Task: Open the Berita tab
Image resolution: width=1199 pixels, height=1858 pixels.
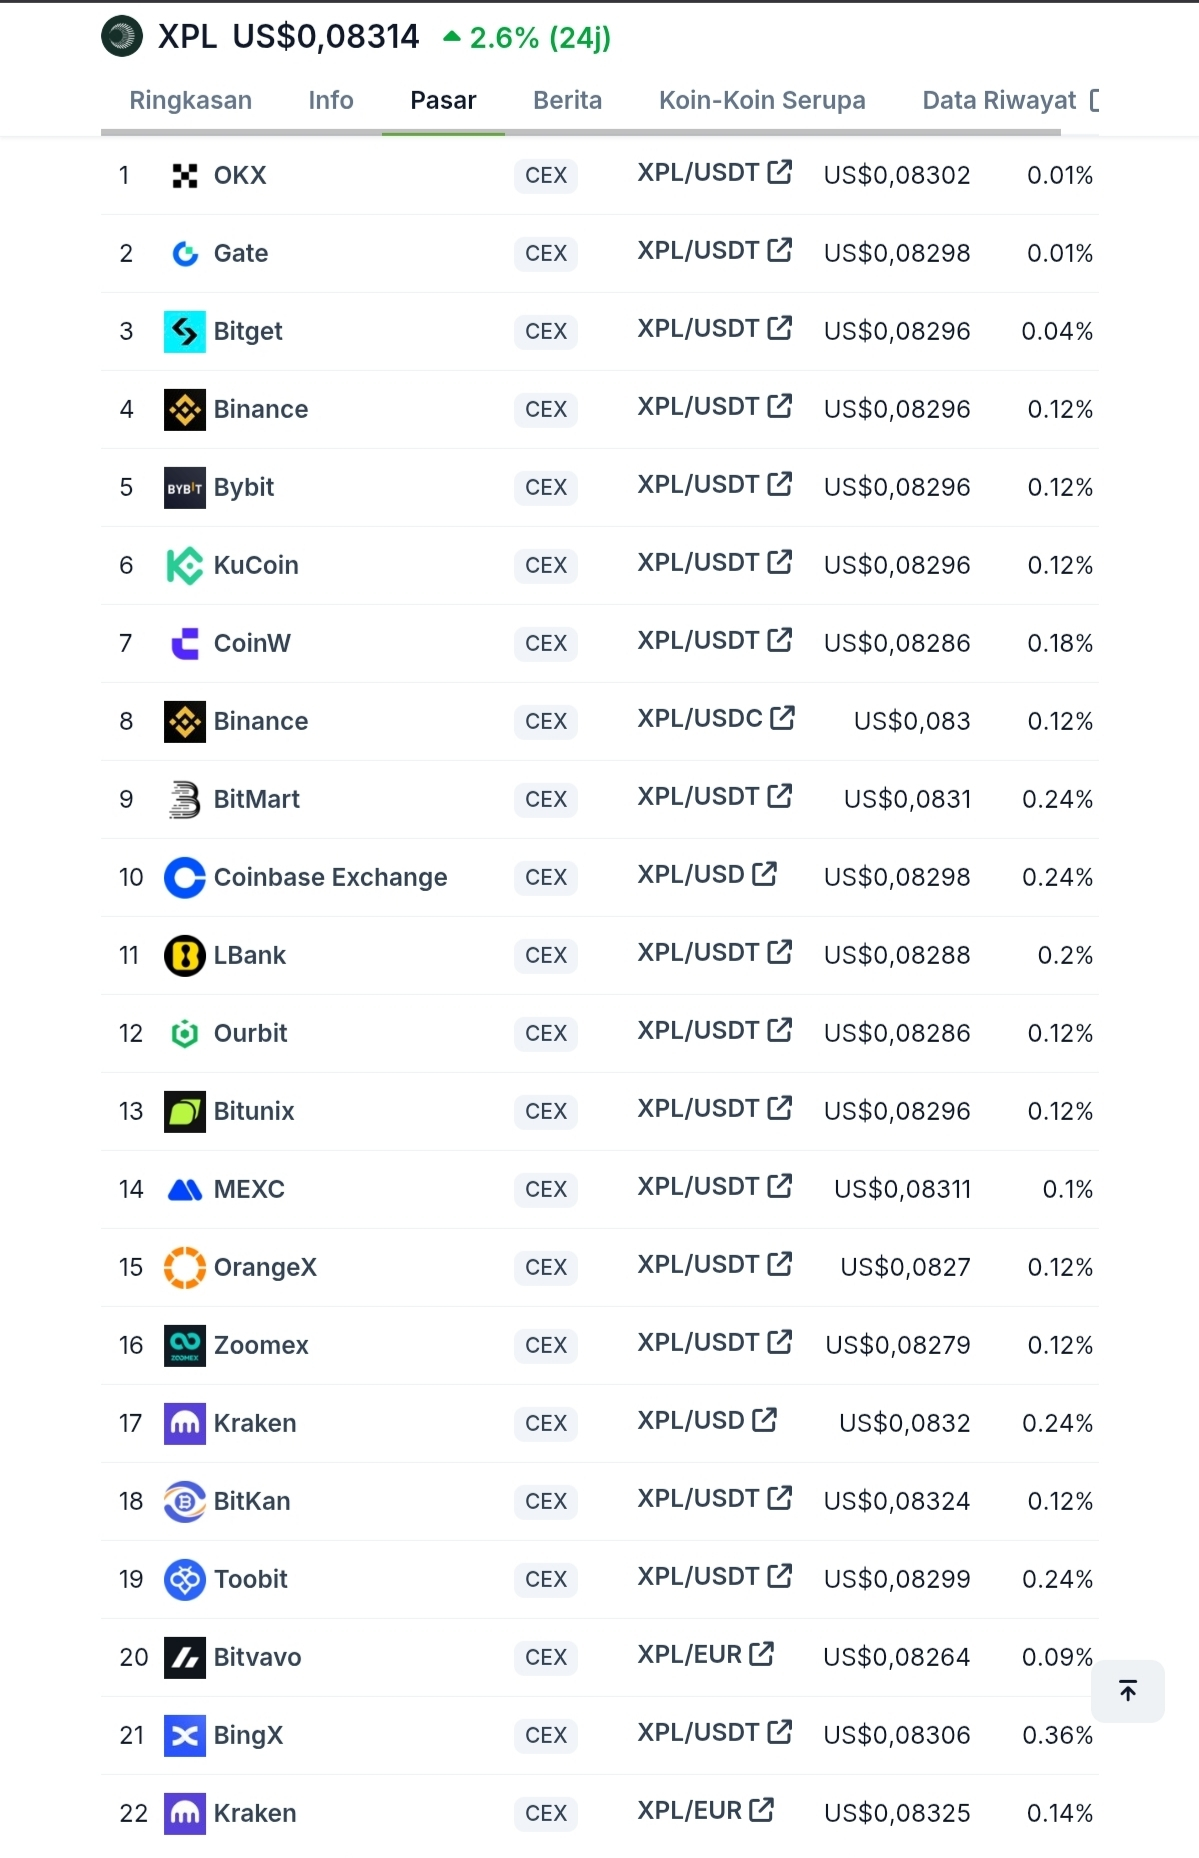Action: point(567,101)
